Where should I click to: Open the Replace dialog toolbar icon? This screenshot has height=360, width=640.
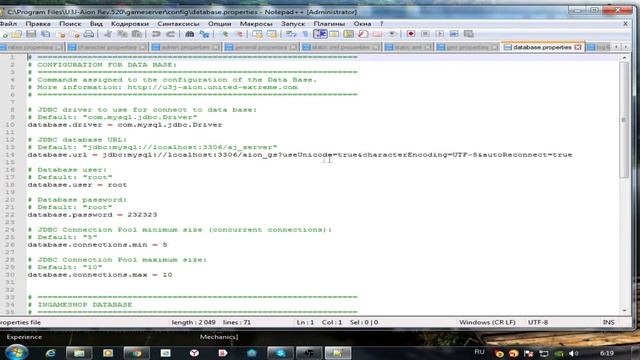pyautogui.click(x=204, y=34)
